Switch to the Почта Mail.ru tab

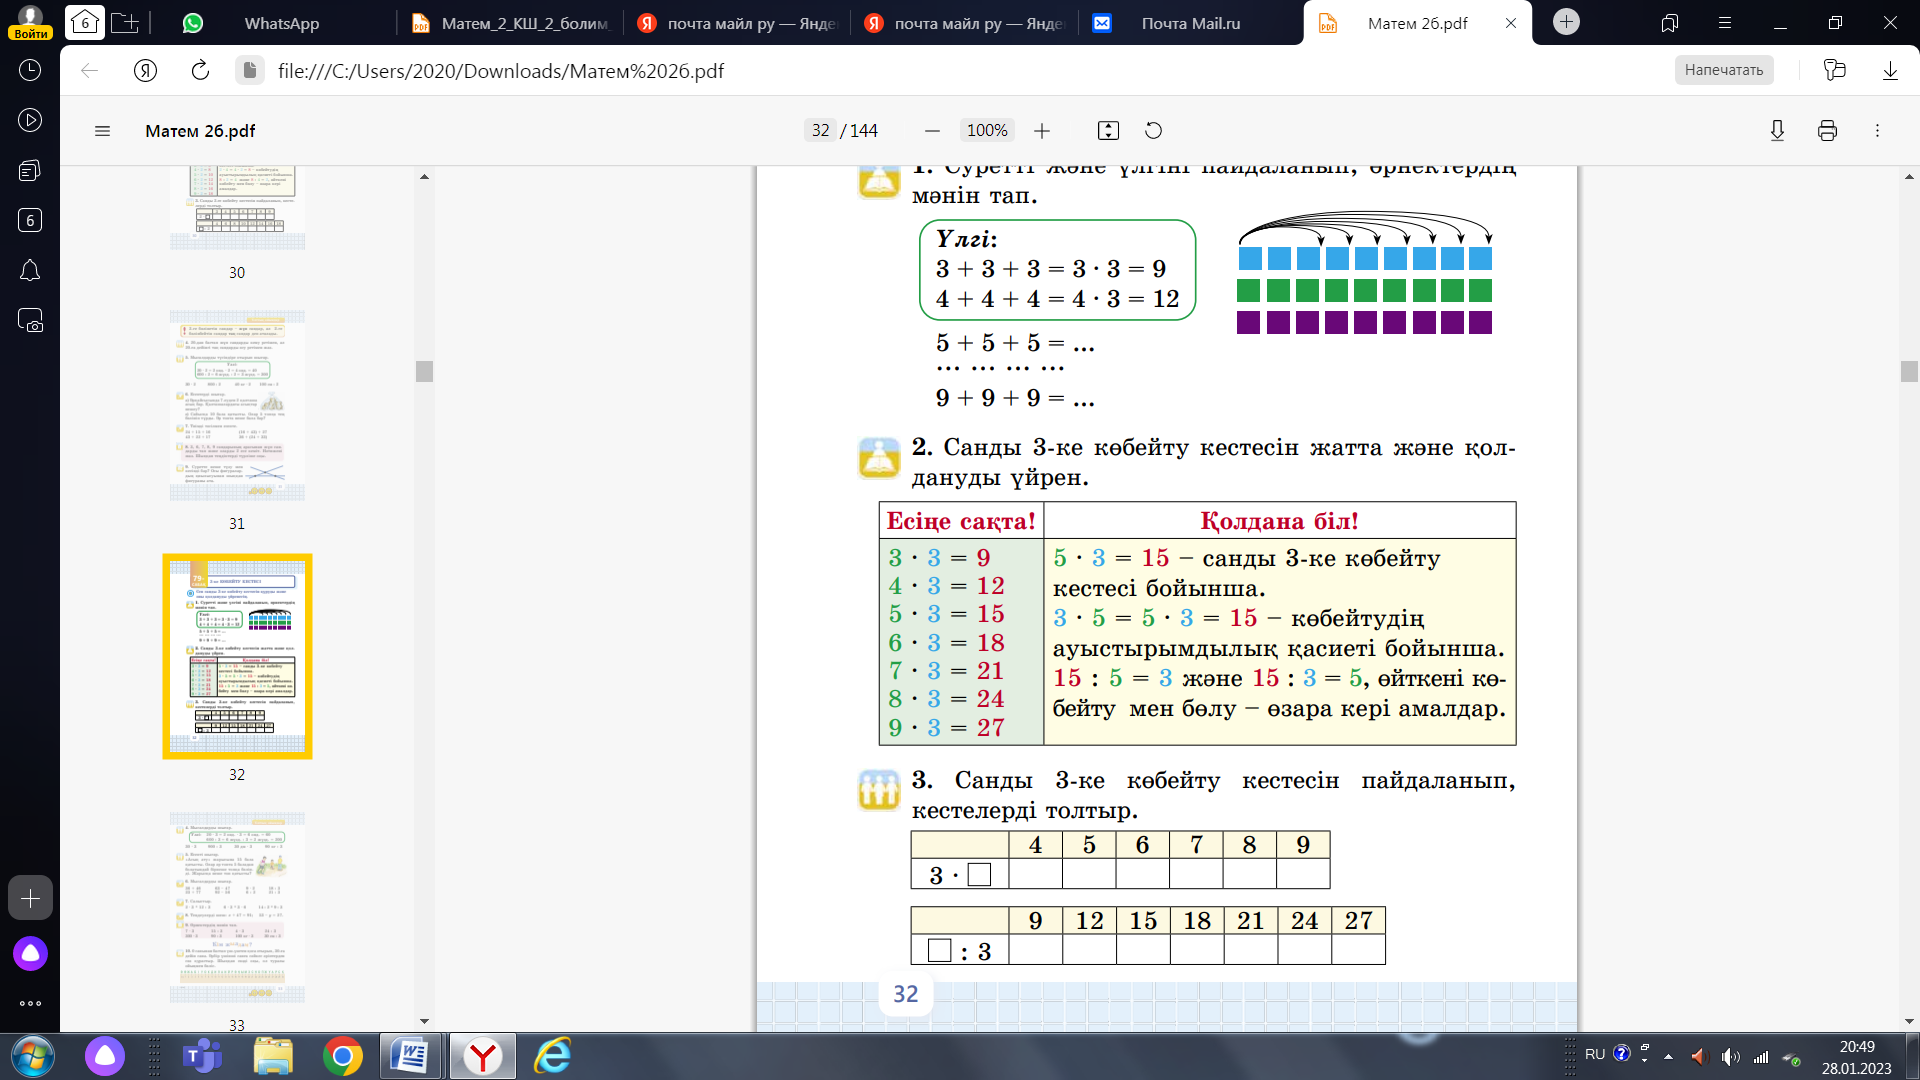pyautogui.click(x=1190, y=23)
